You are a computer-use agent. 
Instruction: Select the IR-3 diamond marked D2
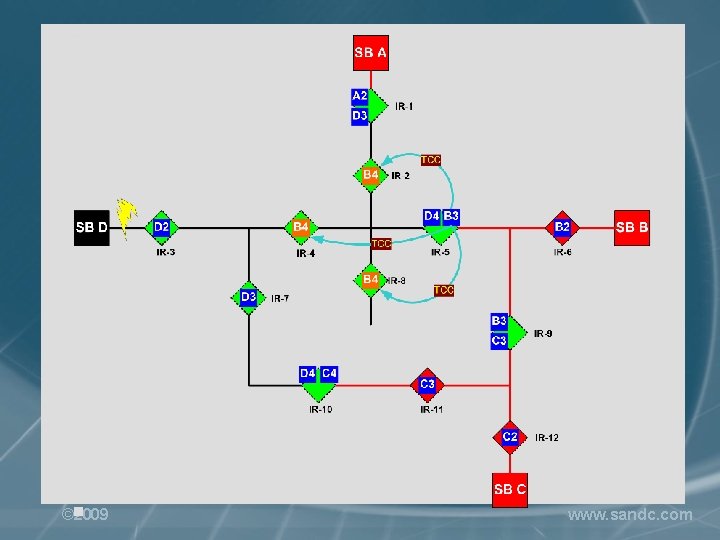pos(162,227)
